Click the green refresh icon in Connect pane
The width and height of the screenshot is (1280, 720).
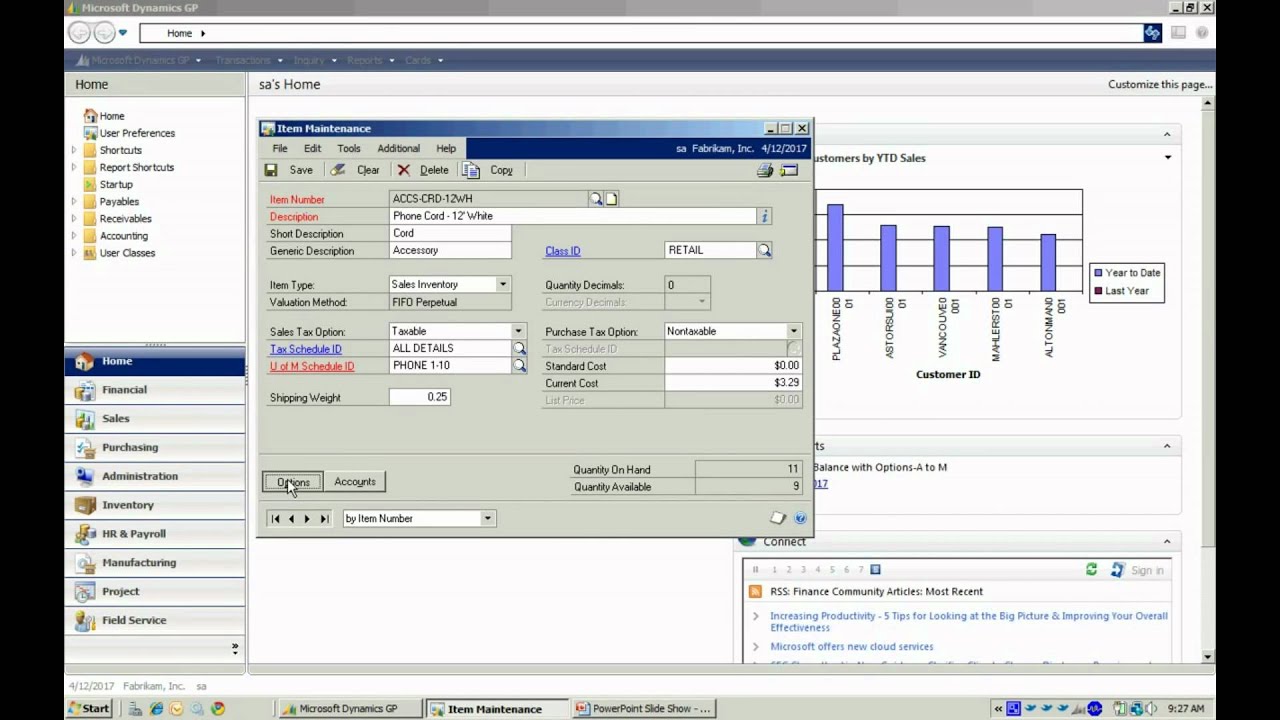click(1091, 569)
